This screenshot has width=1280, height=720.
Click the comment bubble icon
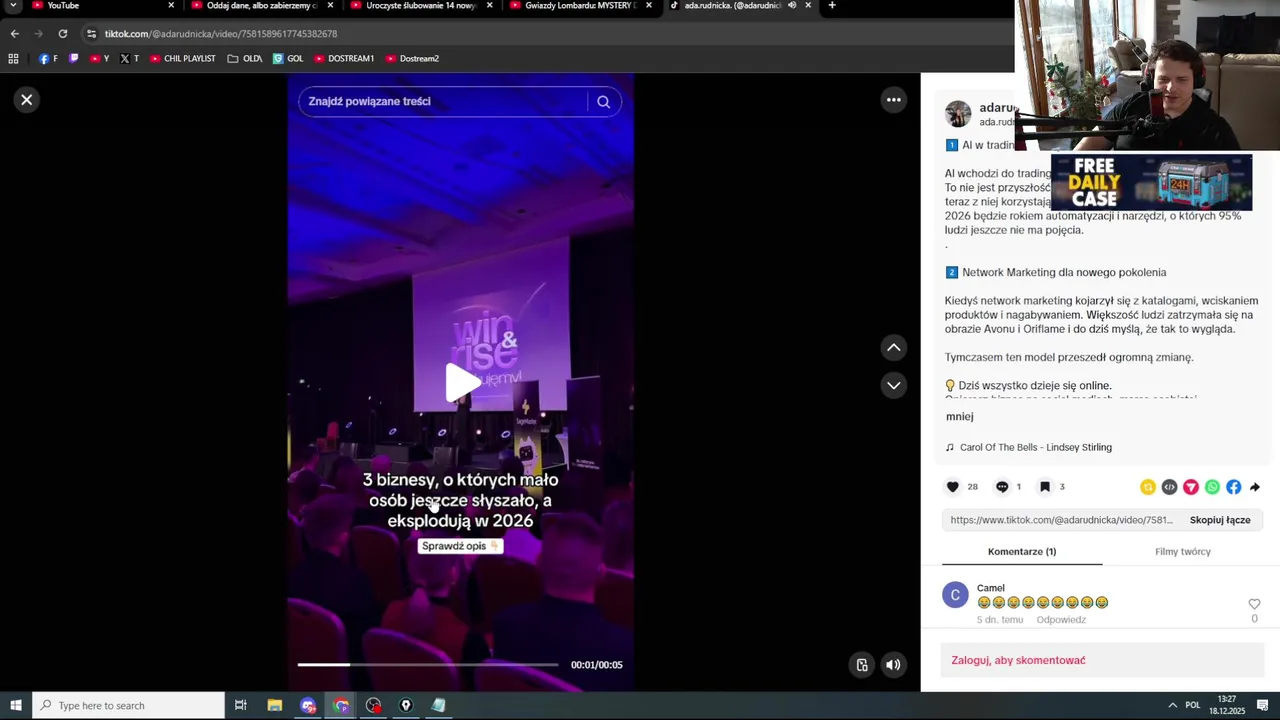[1002, 487]
